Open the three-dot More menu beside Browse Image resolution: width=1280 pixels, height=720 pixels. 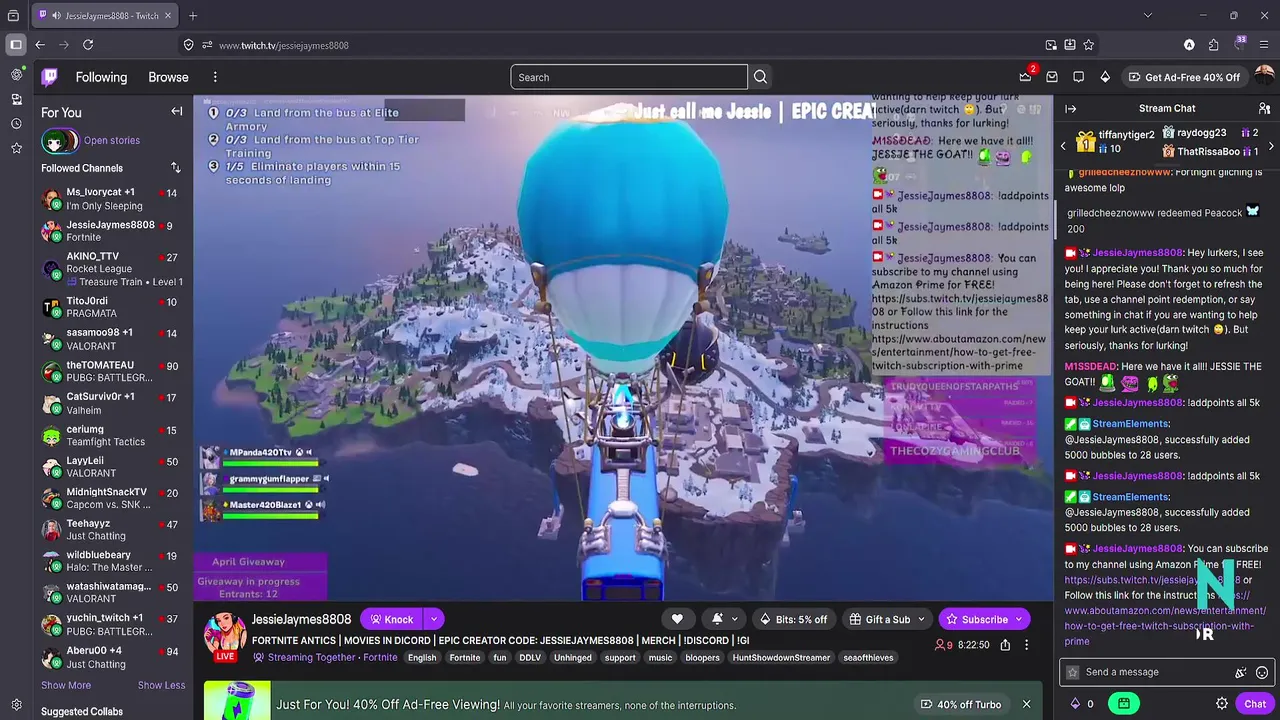(x=215, y=77)
